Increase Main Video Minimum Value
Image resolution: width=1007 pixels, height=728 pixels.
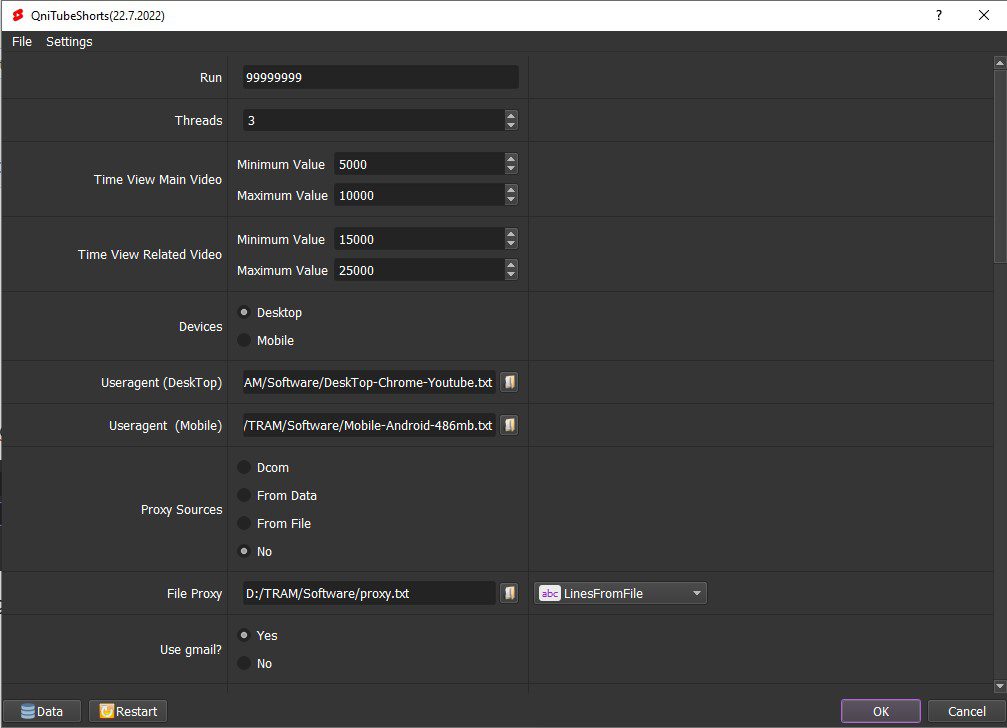(x=511, y=159)
